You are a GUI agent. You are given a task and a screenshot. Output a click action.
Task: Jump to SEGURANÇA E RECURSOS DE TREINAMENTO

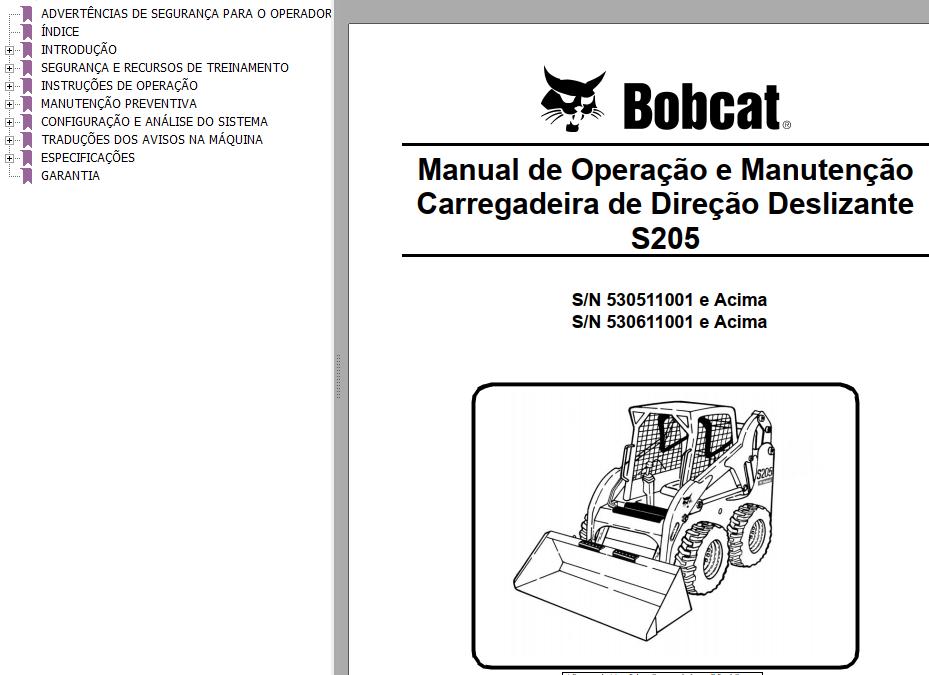[x=165, y=68]
